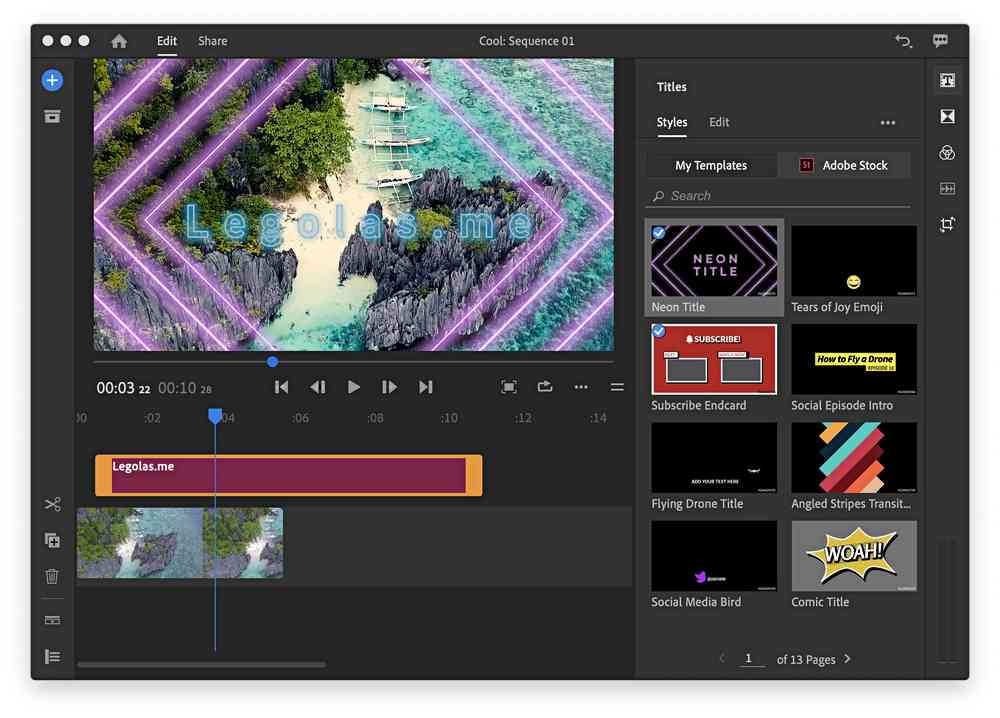Click the blue Add Media plus button
Viewport: 1000px width, 718px height.
tap(52, 80)
